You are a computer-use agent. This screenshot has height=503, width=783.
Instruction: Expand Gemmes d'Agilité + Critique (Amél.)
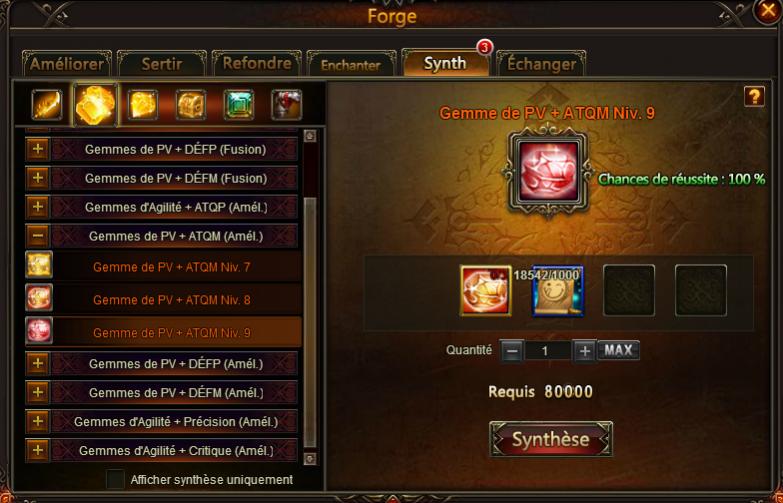coord(37,450)
